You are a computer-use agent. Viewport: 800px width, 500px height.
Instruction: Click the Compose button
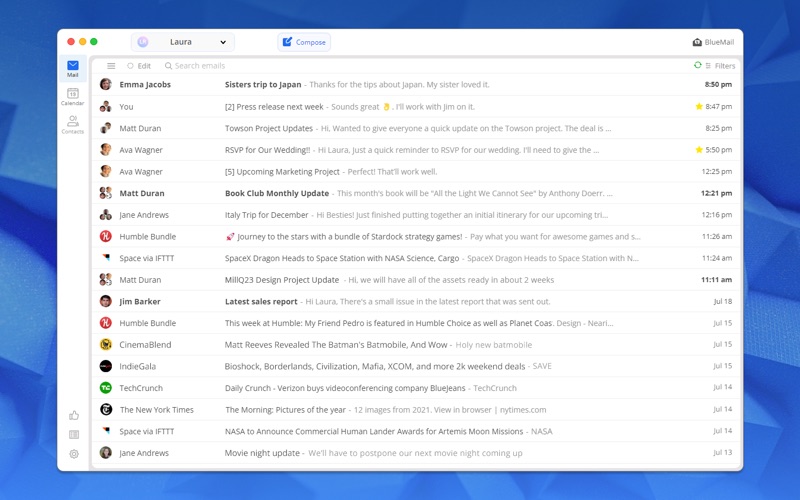pos(304,42)
